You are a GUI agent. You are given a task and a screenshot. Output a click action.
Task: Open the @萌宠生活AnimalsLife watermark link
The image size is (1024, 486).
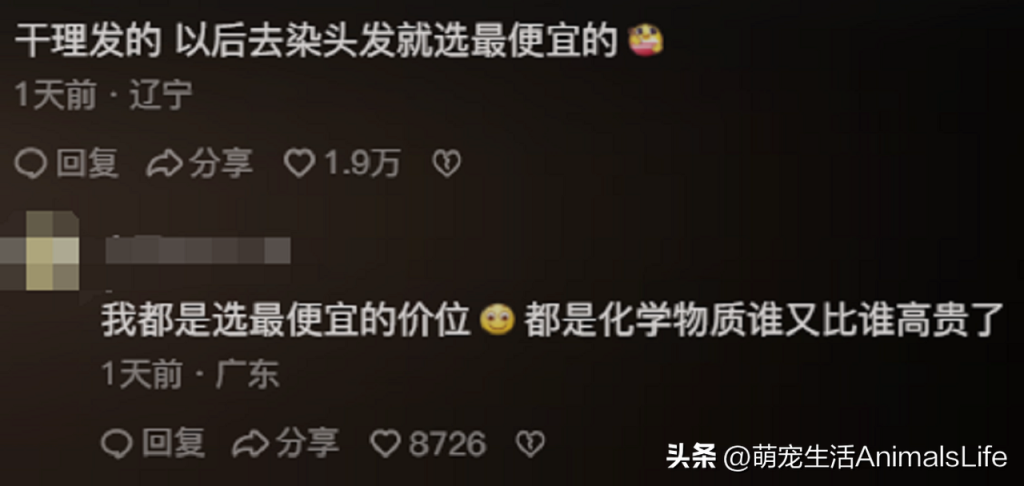(x=865, y=457)
